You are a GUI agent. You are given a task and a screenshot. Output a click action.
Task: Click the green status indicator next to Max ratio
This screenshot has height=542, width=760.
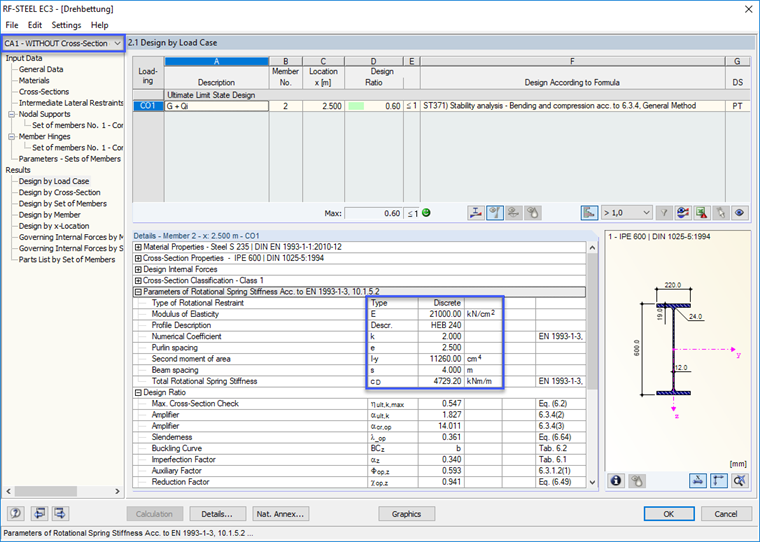pos(426,213)
